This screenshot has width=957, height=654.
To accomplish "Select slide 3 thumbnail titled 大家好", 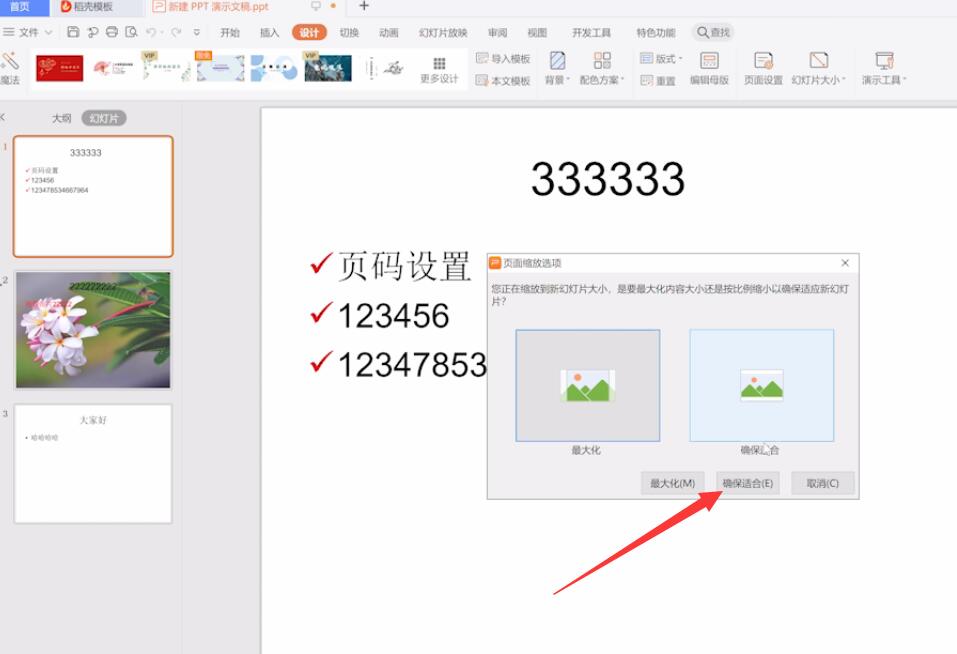I will (x=93, y=464).
